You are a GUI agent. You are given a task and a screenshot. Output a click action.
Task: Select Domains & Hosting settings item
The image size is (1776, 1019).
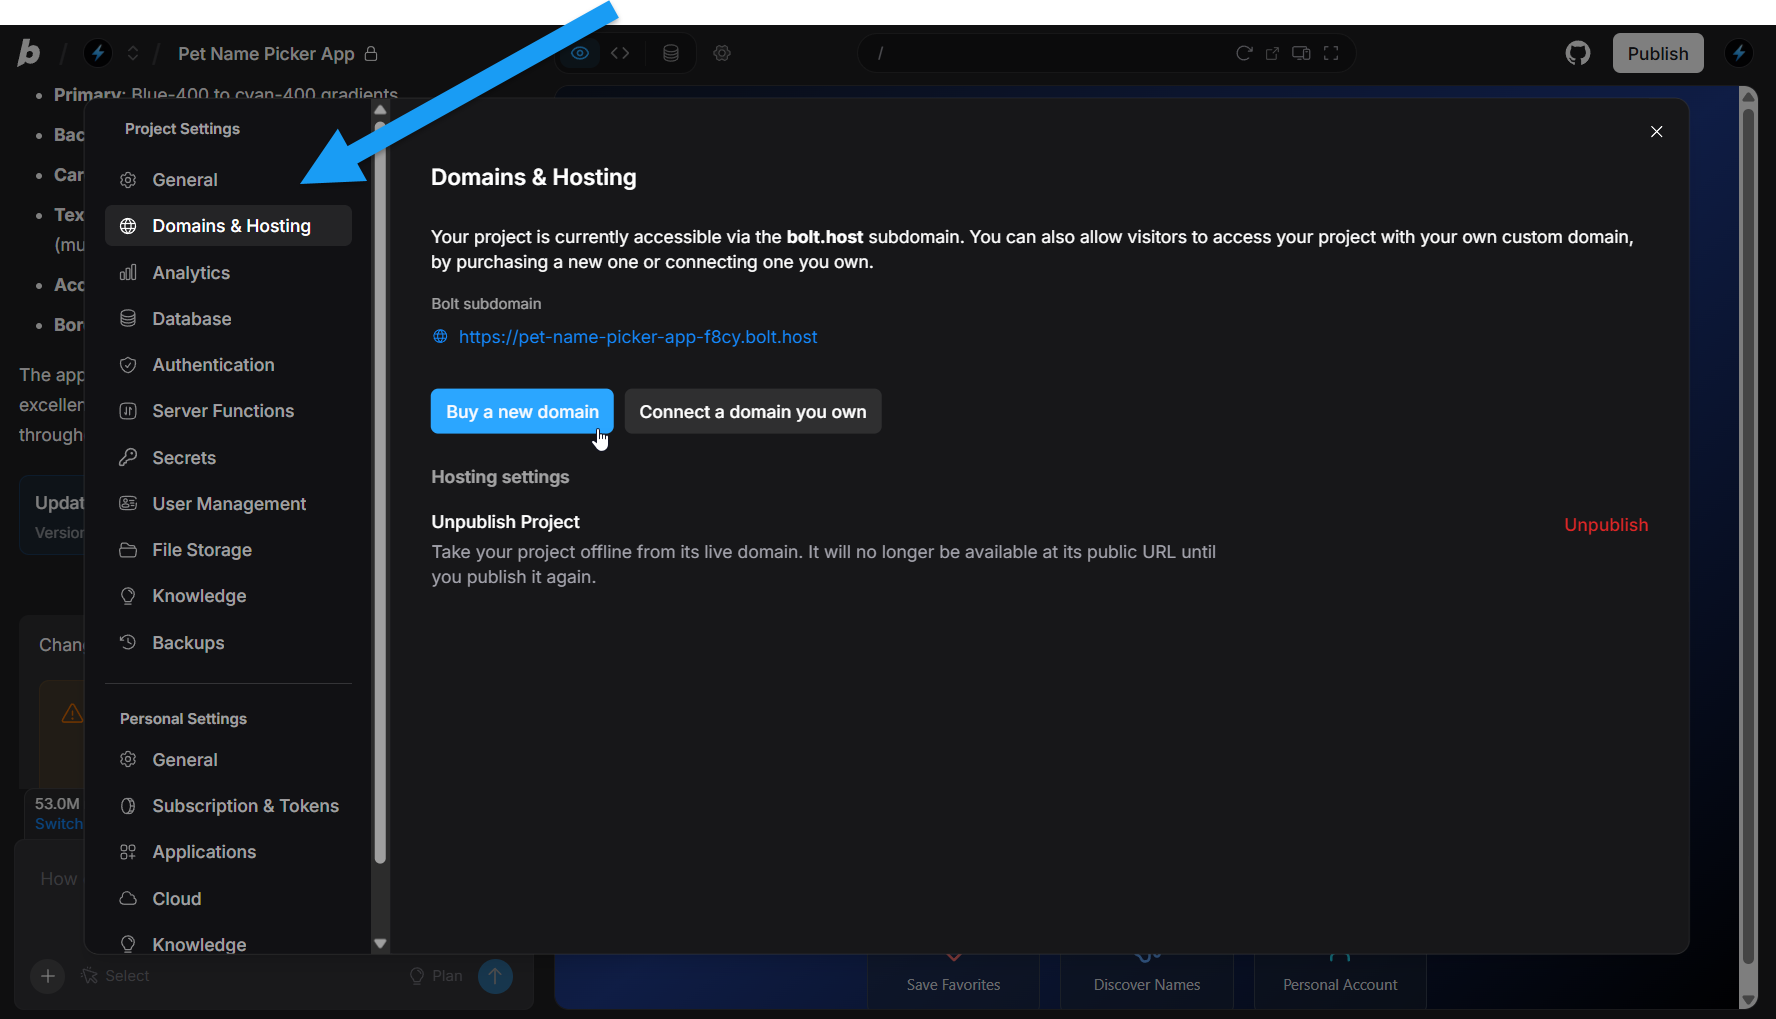(228, 226)
